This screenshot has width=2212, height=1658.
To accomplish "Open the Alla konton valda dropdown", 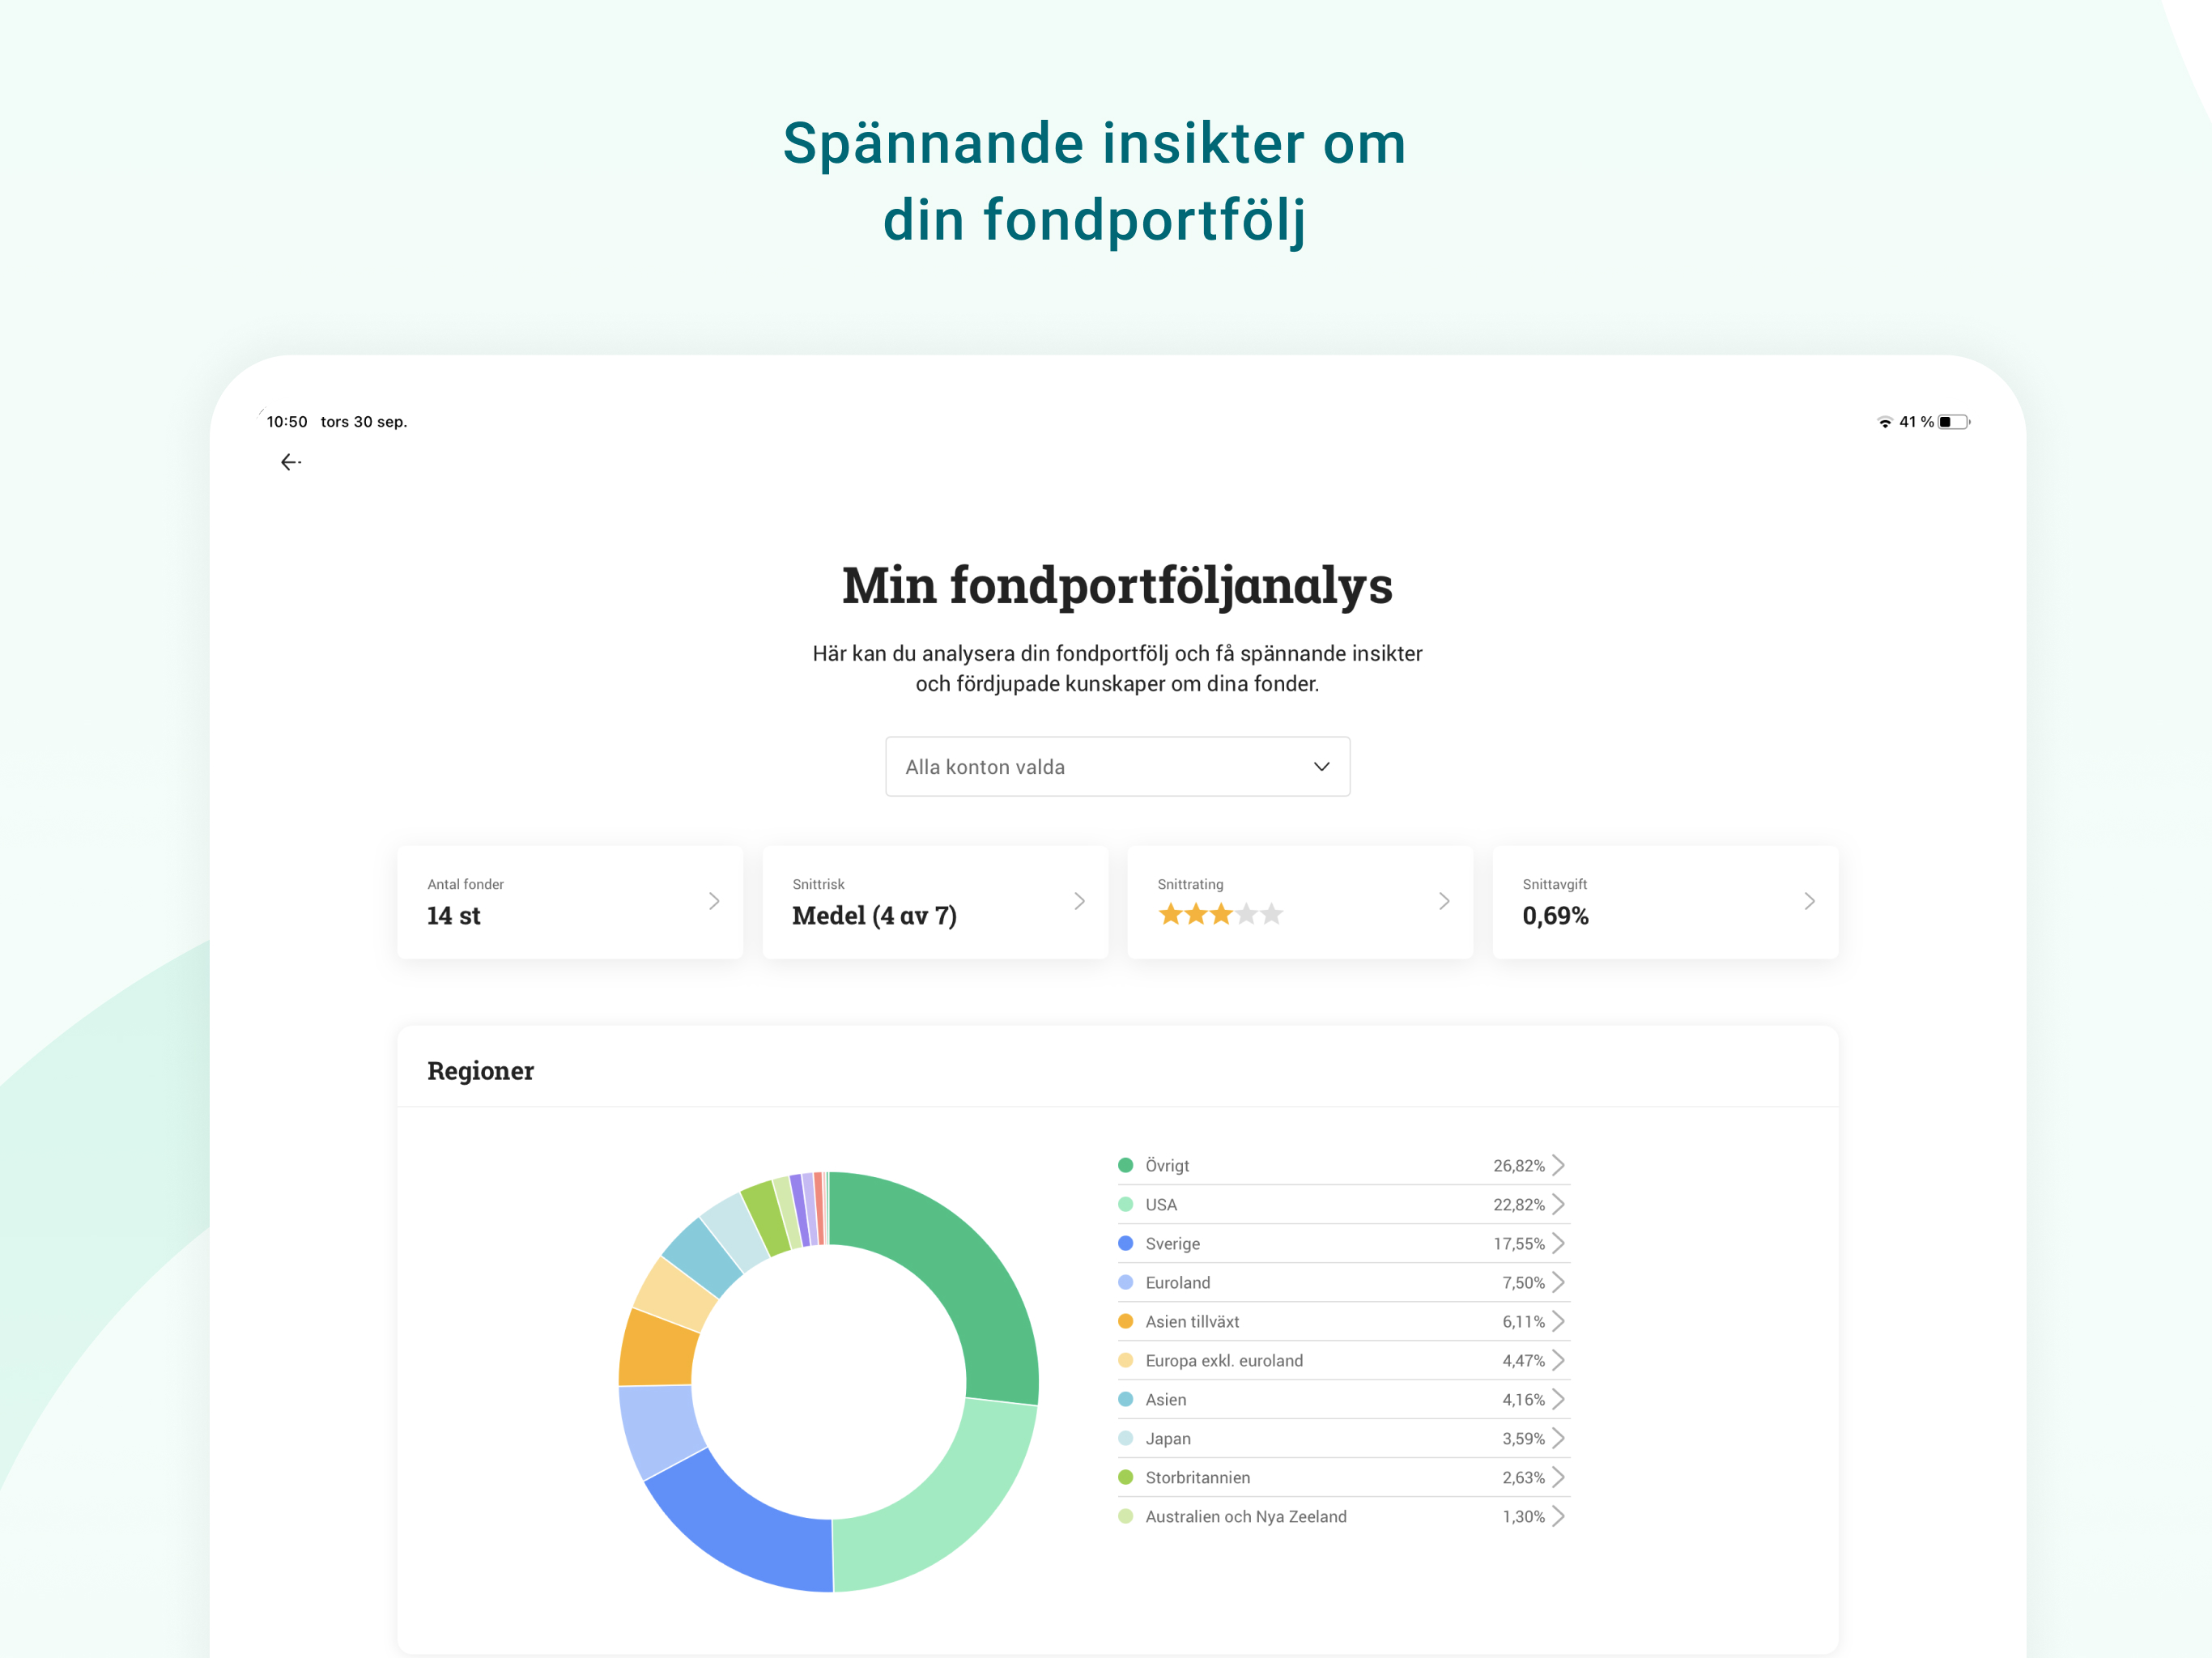I will click(x=1117, y=767).
